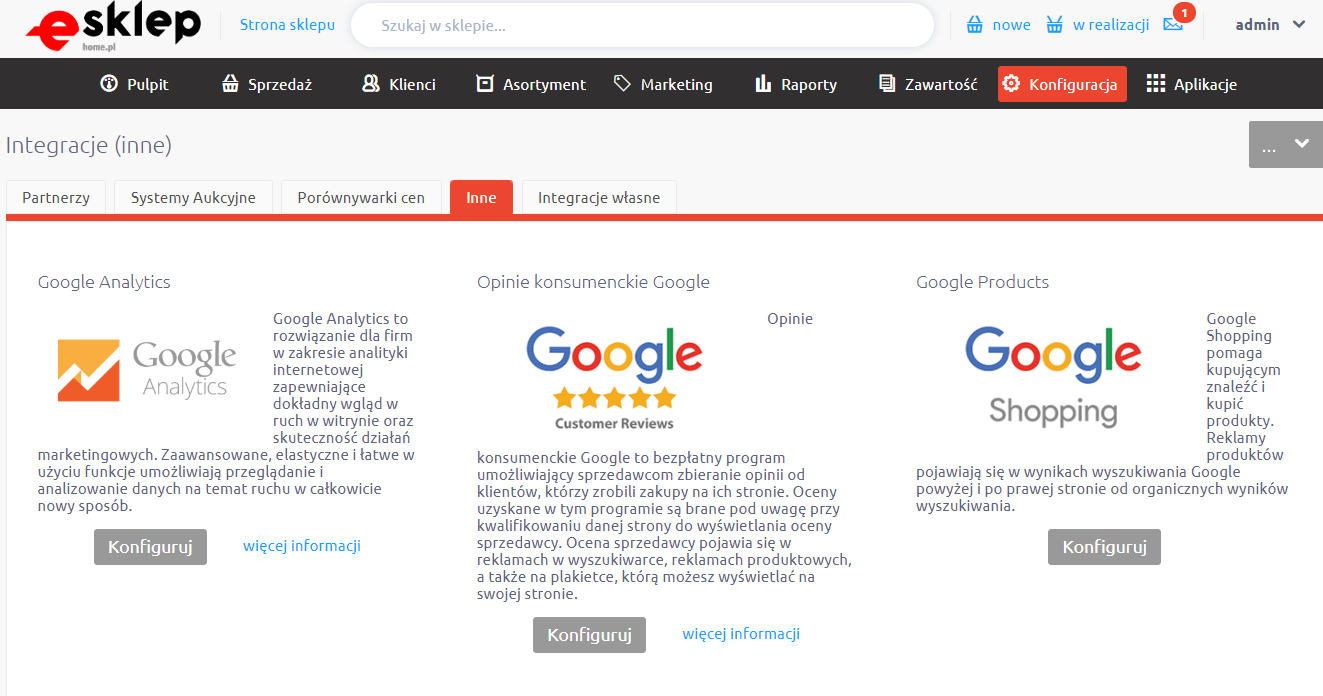The image size is (1323, 696).
Task: Switch to the Porównywarki cen tab
Action: pyautogui.click(x=361, y=198)
